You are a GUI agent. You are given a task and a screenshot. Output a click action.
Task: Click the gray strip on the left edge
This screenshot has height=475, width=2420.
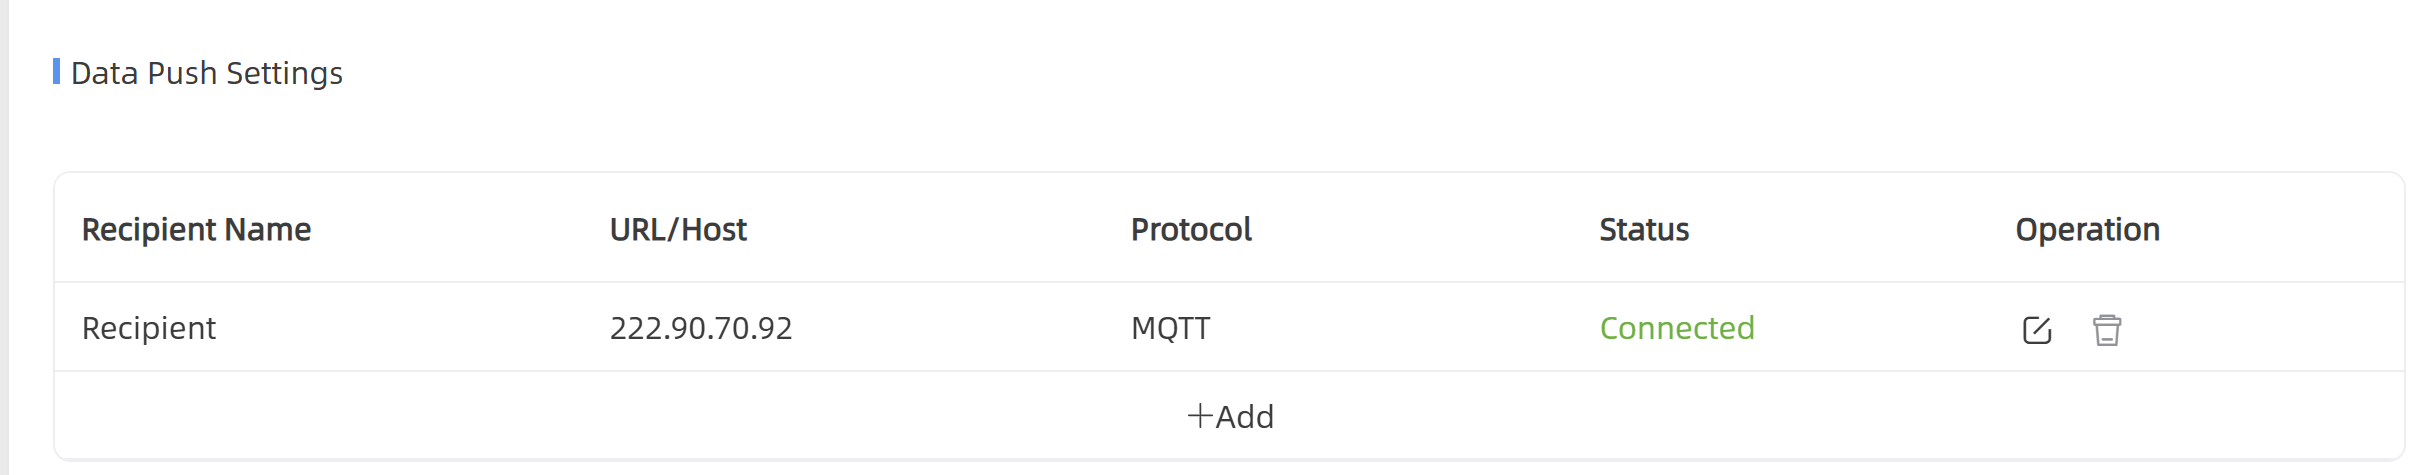click(x=4, y=240)
